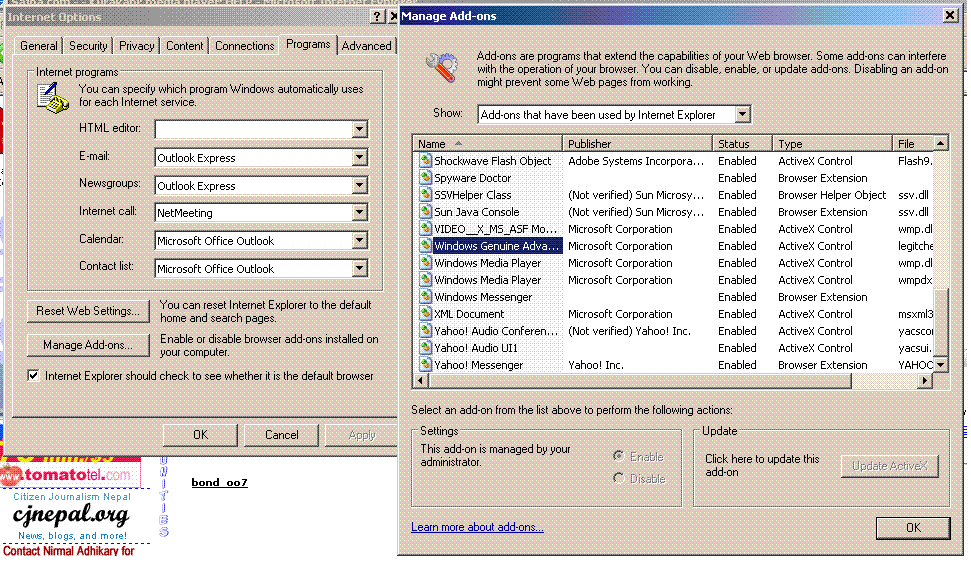Click the SSVHelper Class add-on icon

tap(425, 195)
